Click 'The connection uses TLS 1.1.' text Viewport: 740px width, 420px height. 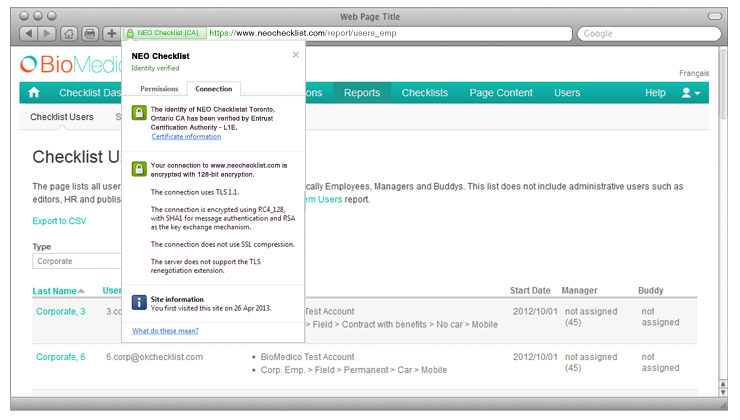click(x=195, y=192)
